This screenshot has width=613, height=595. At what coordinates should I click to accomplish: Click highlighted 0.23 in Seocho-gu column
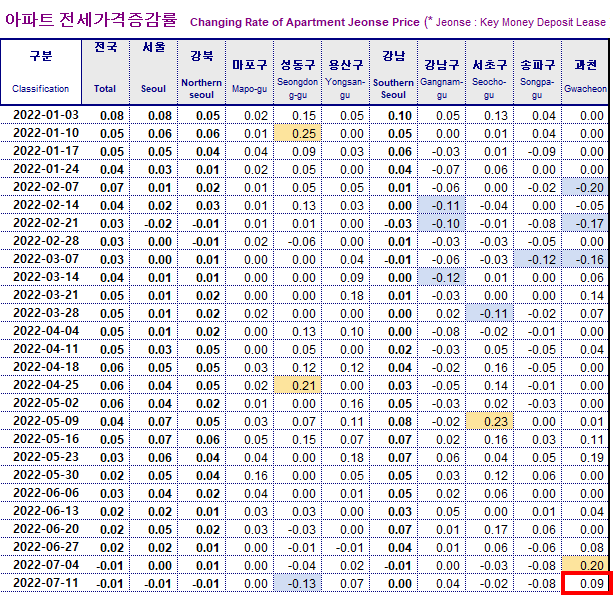tap(489, 421)
